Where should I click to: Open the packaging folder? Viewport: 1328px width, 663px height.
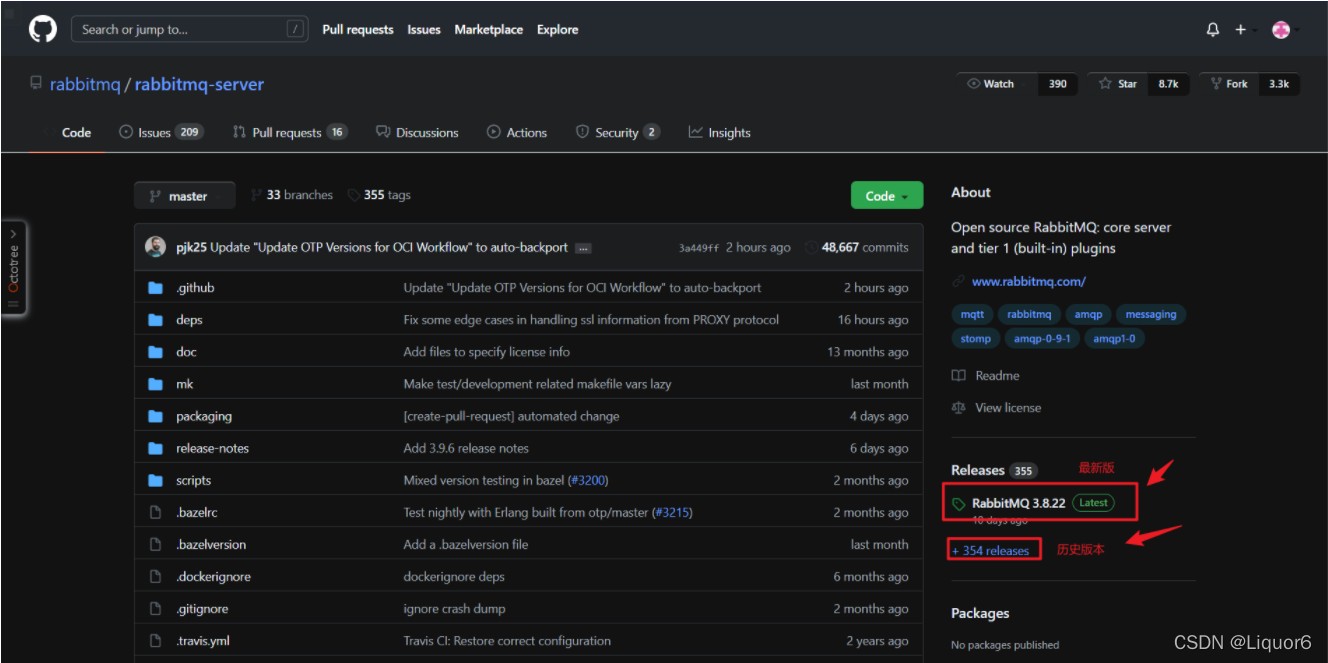coord(204,416)
